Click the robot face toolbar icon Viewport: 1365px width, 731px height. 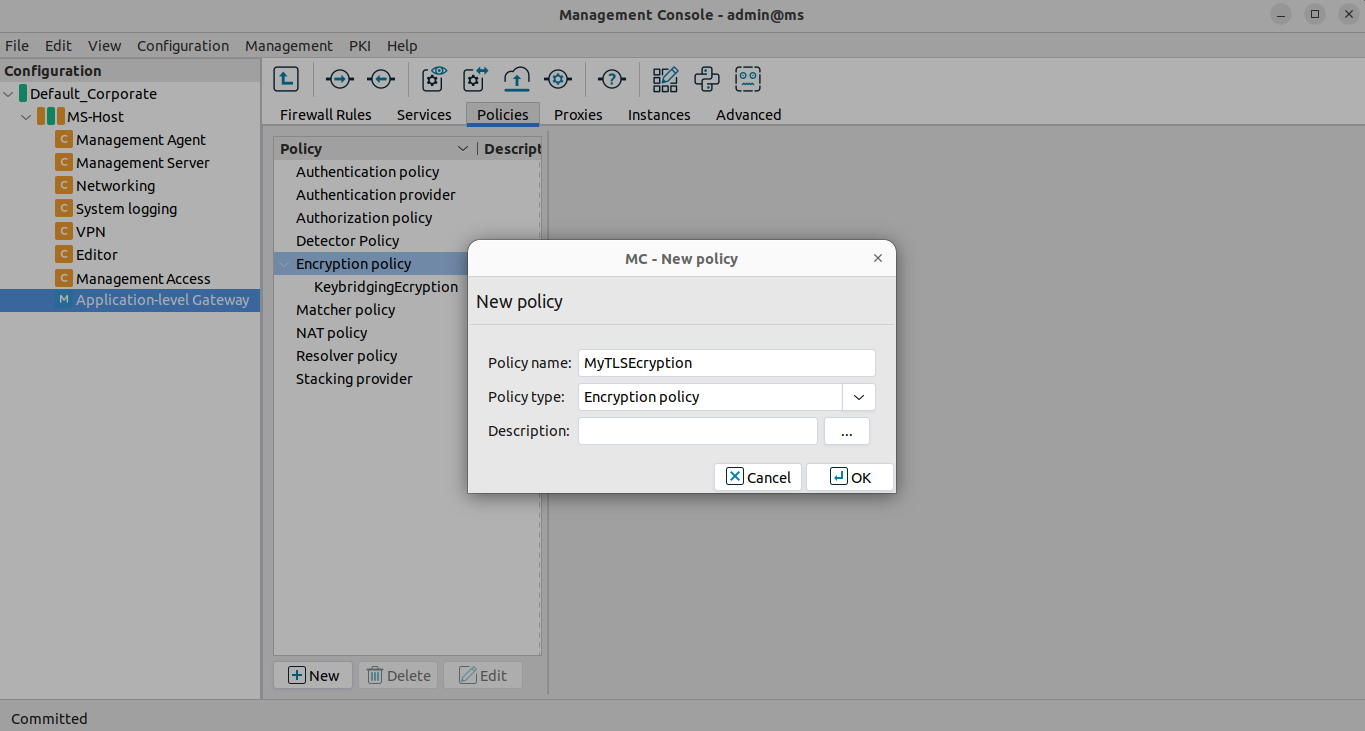(x=748, y=79)
